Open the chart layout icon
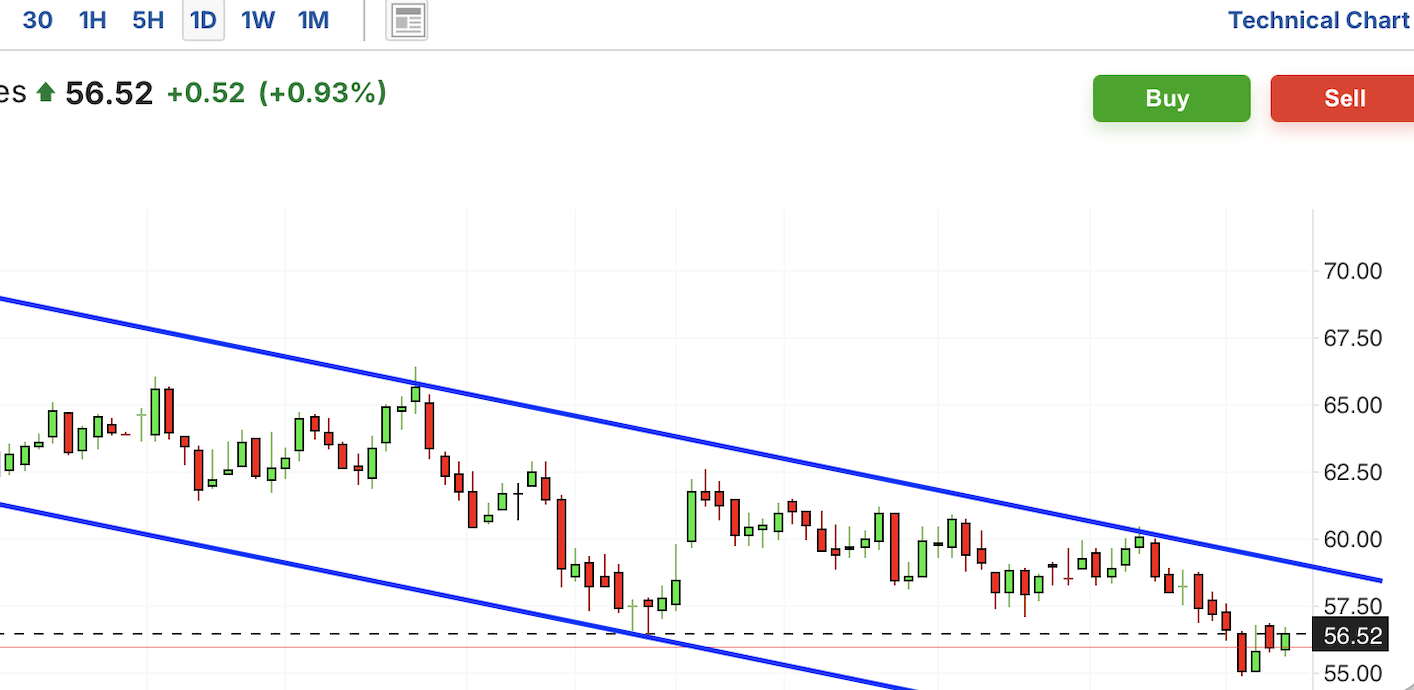This screenshot has height=690, width=1414. [x=408, y=21]
